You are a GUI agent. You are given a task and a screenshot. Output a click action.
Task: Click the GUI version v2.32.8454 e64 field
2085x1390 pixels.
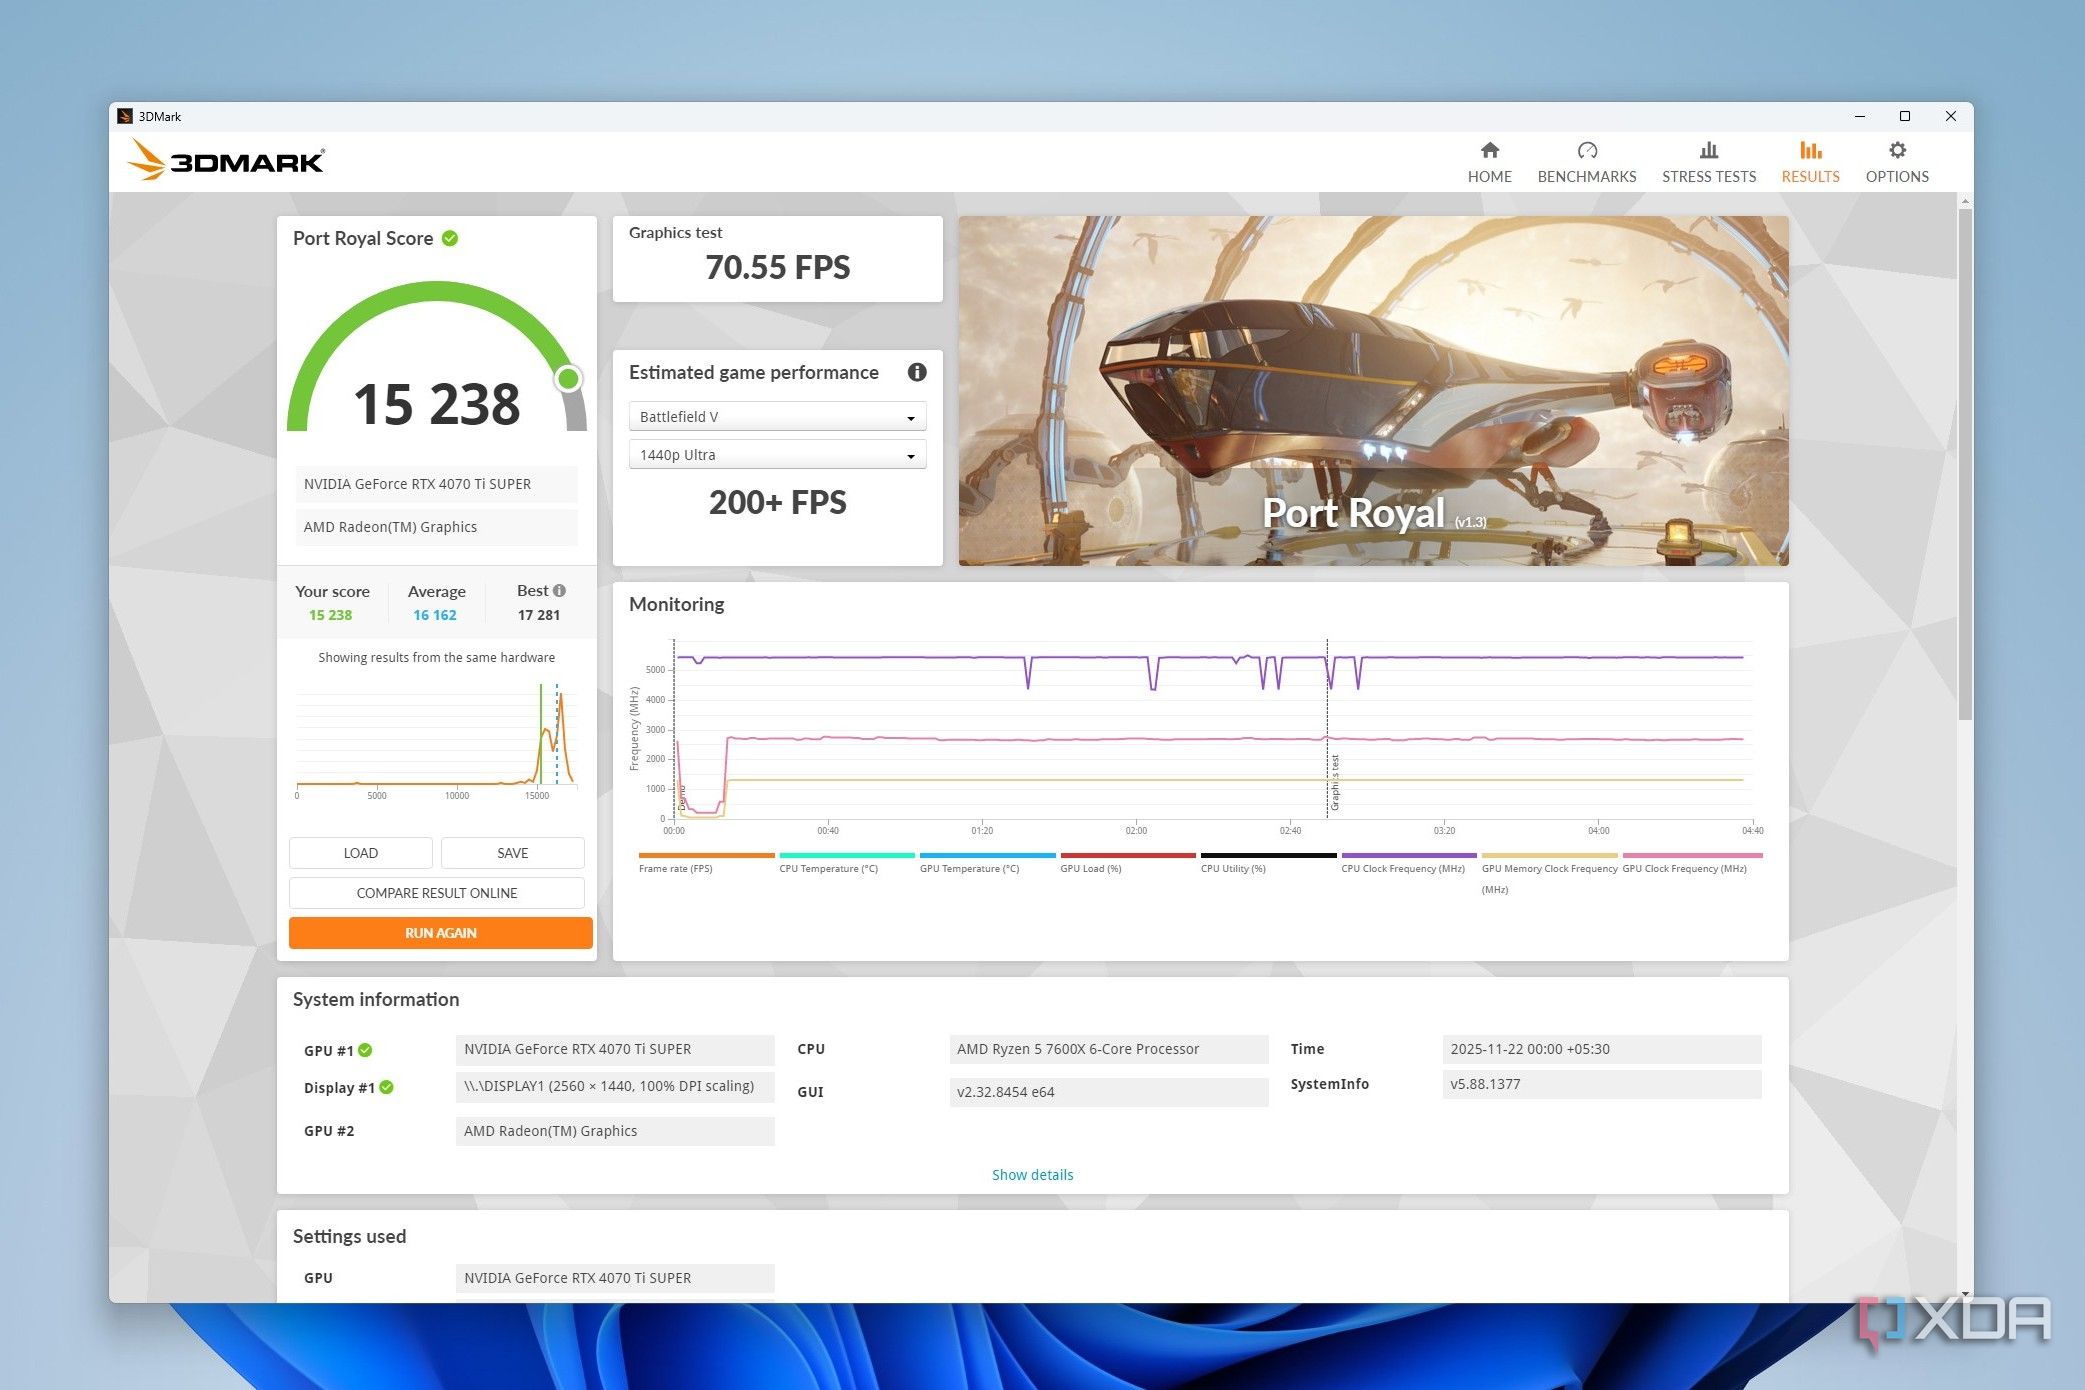point(1108,1092)
